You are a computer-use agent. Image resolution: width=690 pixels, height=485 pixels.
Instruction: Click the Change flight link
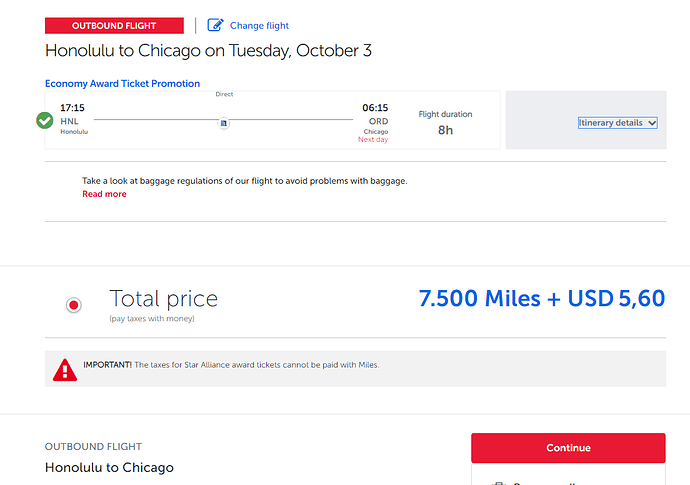(259, 26)
